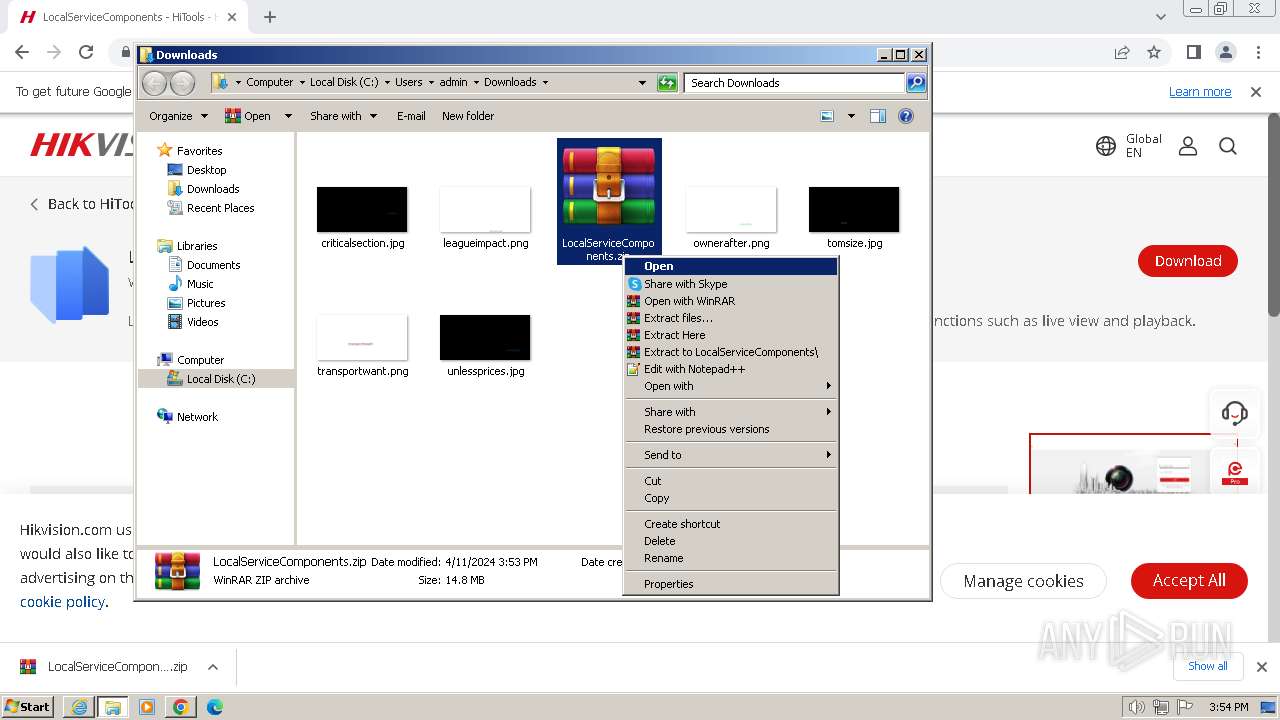Select Desktop in navigation pane
This screenshot has height=720, width=1280.
pyautogui.click(x=206, y=170)
